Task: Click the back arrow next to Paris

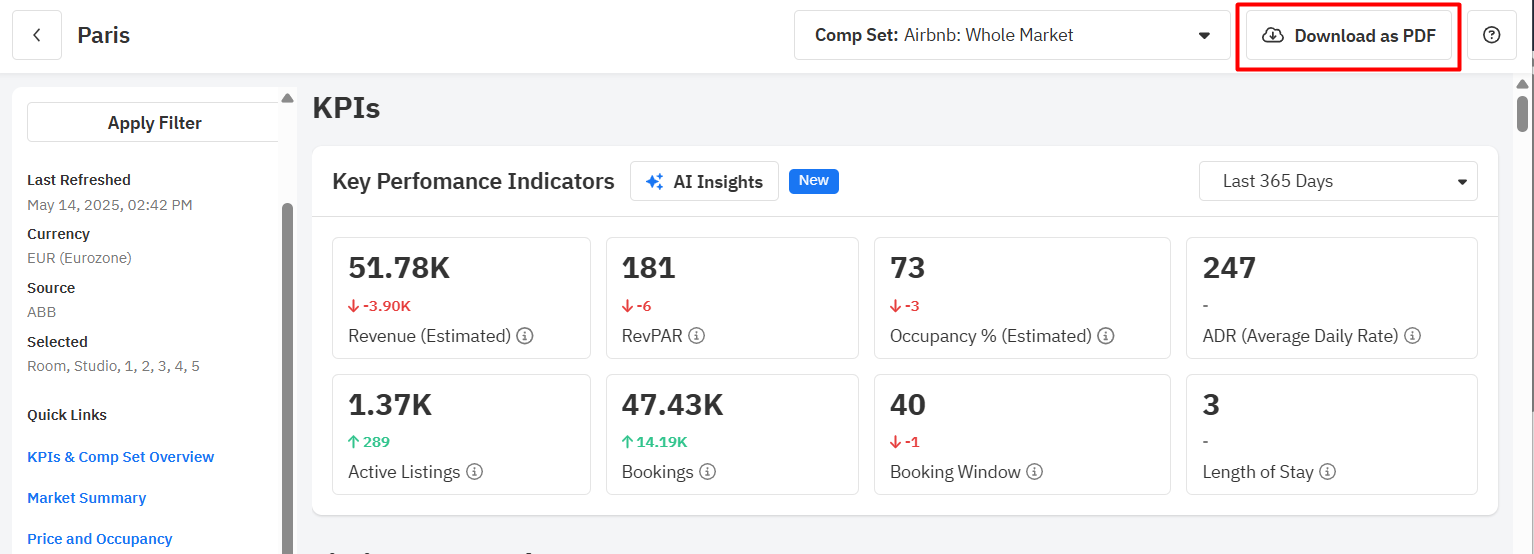Action: (37, 35)
